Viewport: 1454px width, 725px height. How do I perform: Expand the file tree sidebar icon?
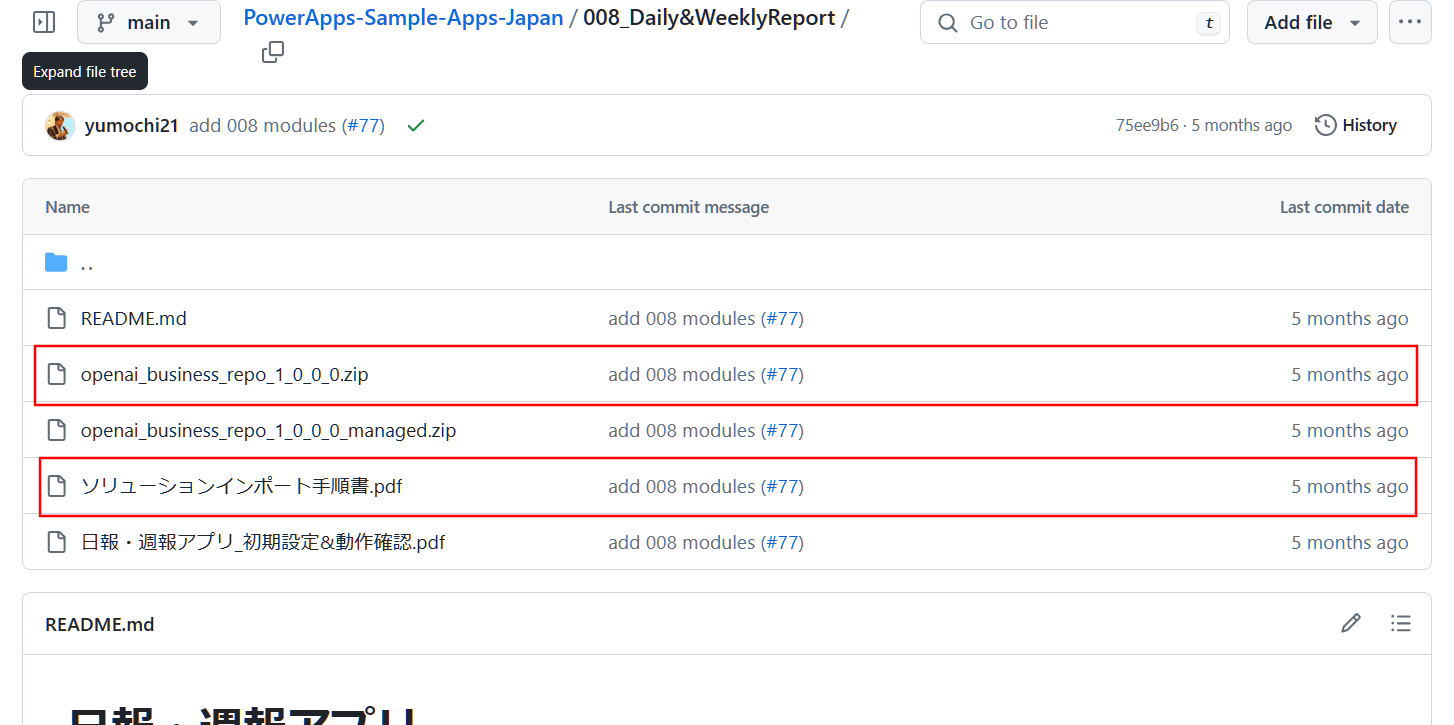(x=44, y=22)
